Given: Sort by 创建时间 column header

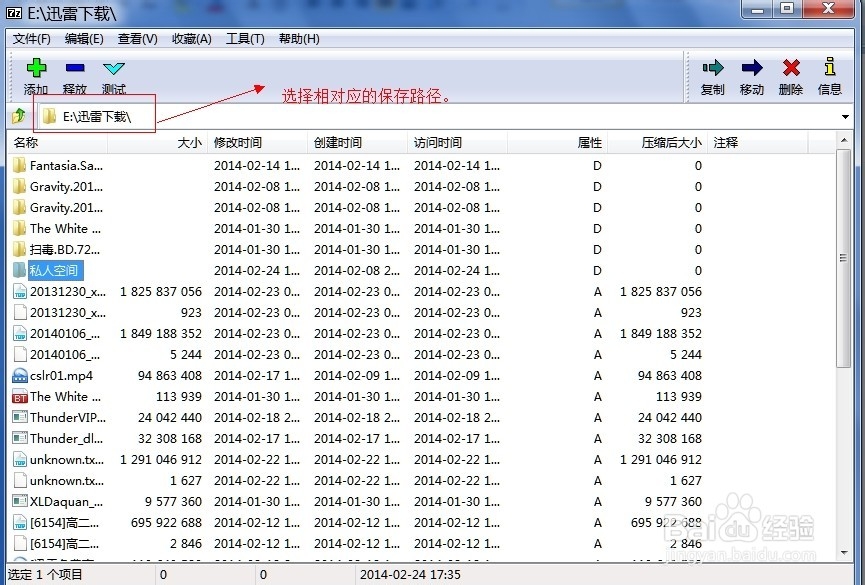Looking at the screenshot, I should pos(357,143).
